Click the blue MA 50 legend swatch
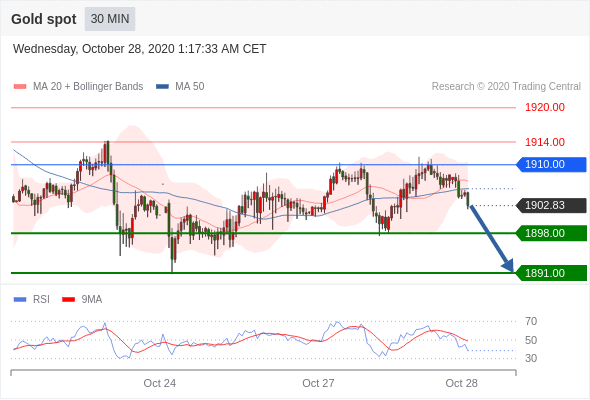The height and width of the screenshot is (400, 590). click(163, 87)
